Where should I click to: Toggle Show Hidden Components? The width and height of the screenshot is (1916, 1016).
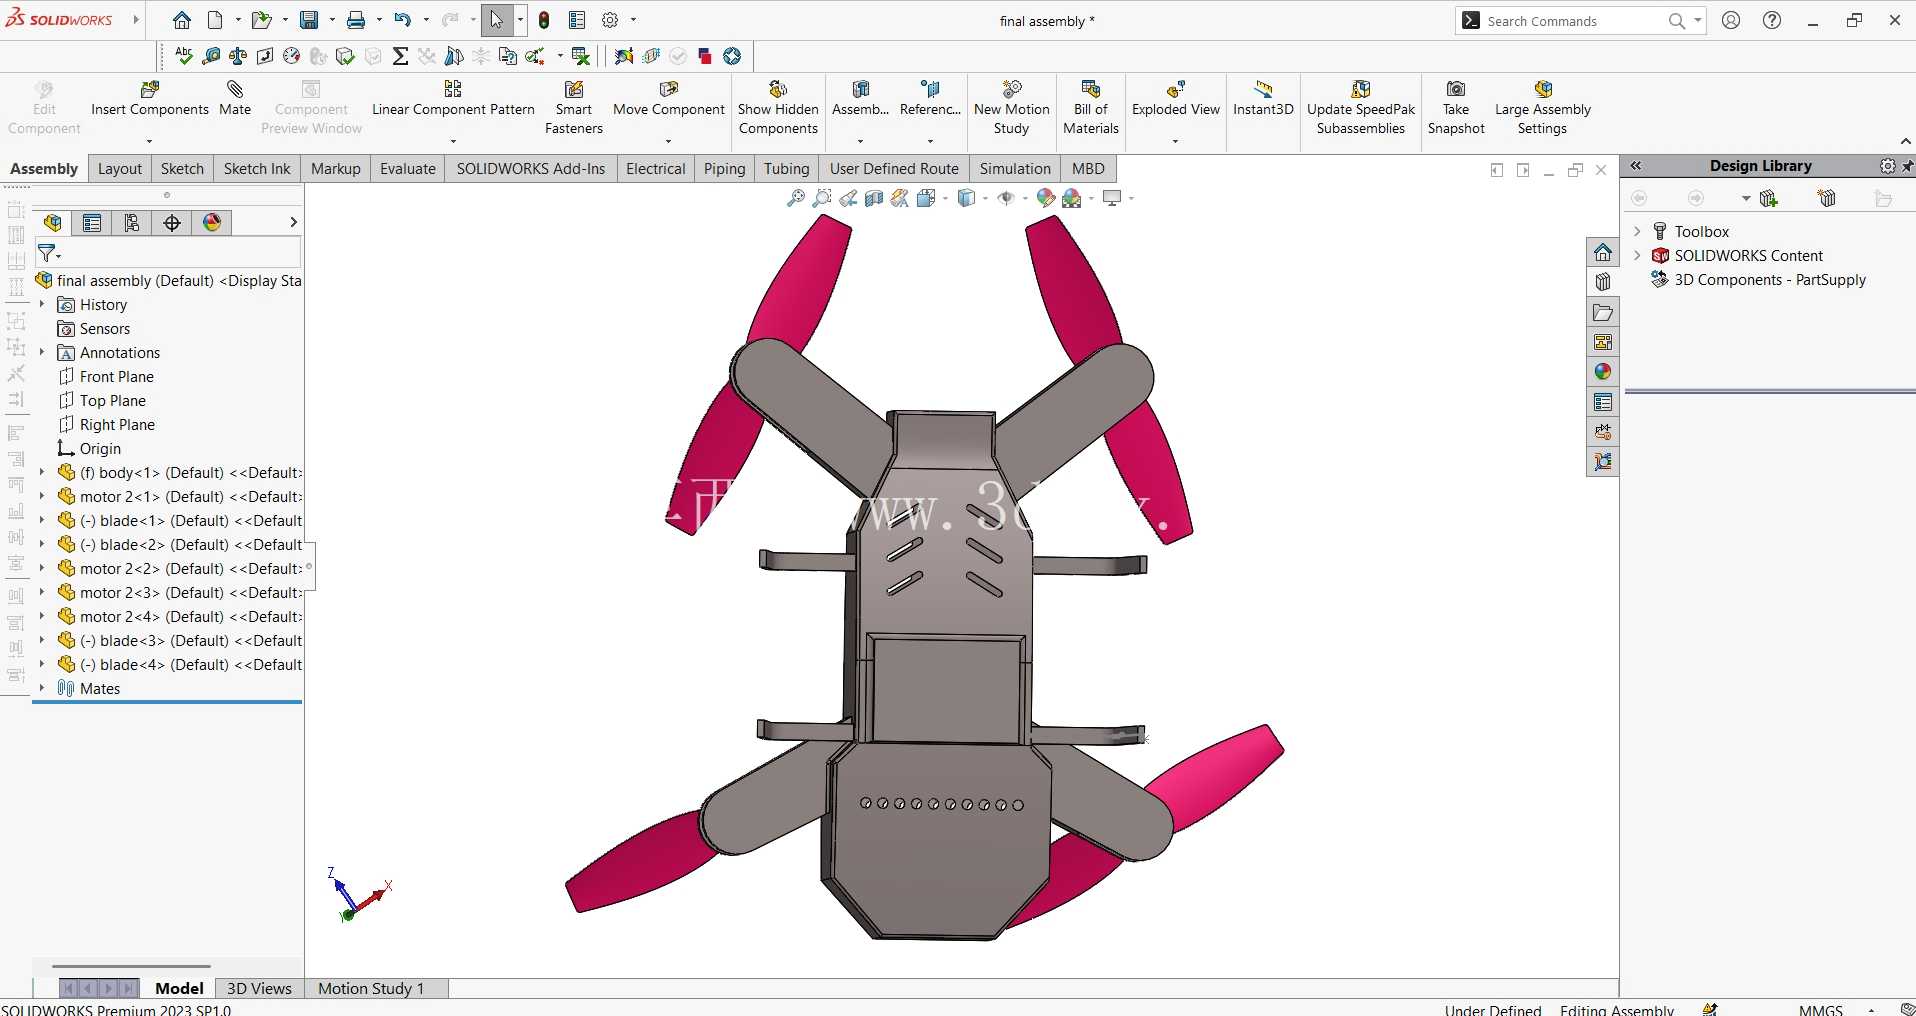[778, 108]
